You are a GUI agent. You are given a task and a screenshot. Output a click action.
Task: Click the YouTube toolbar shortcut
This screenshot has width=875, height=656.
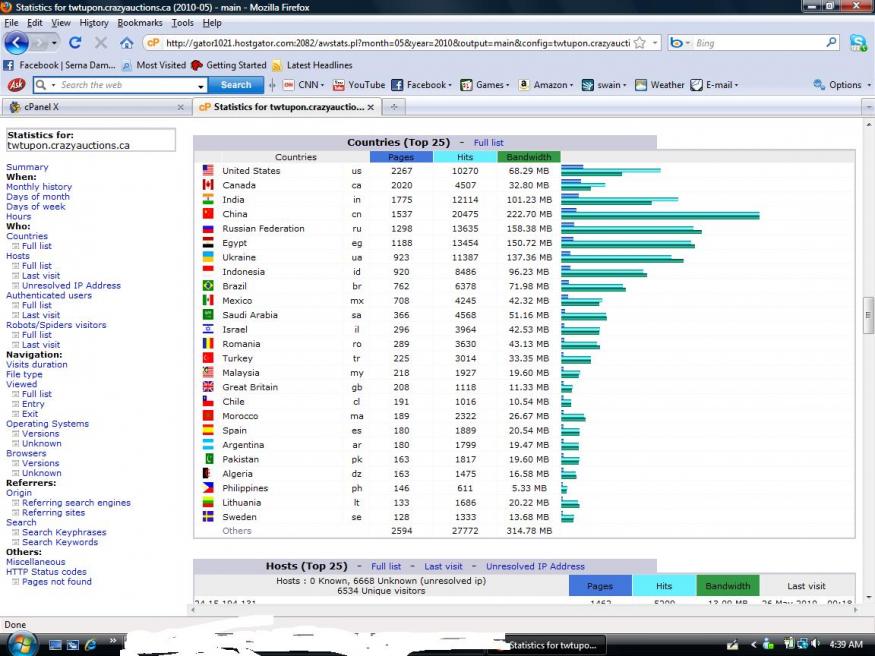(x=359, y=85)
